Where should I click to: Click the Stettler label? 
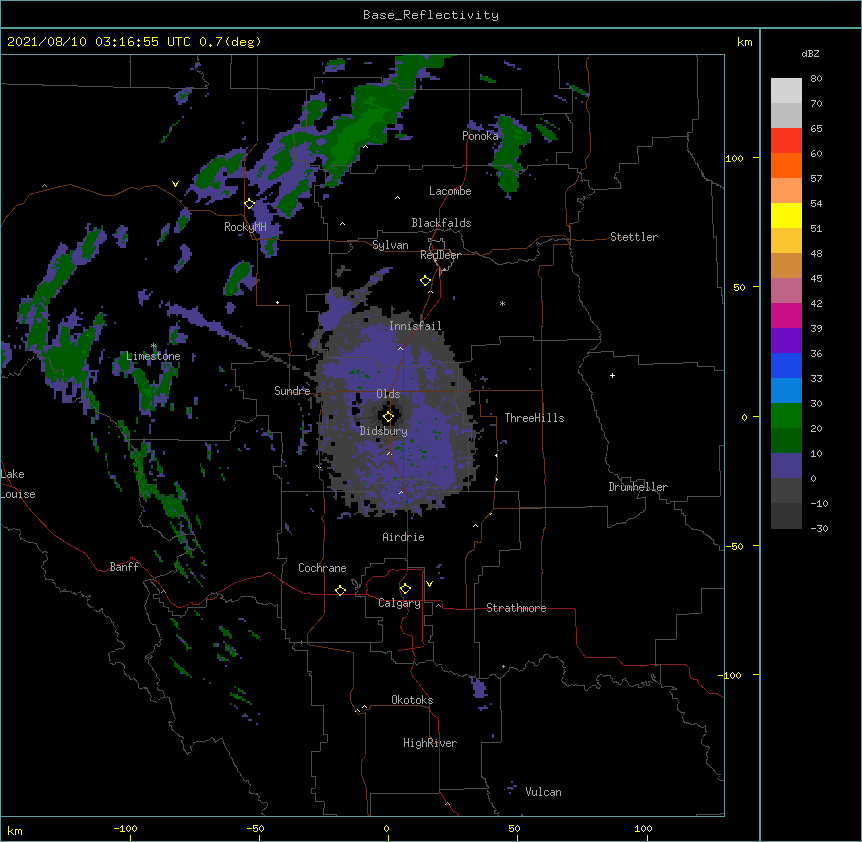[634, 237]
